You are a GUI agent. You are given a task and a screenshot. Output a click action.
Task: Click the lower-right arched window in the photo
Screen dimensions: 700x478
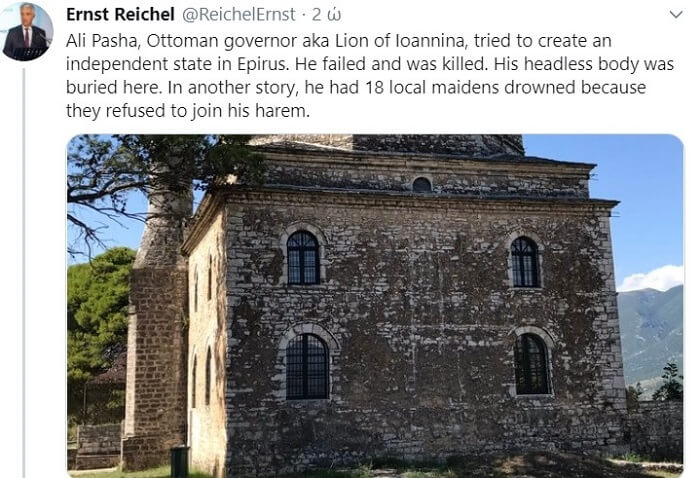pos(530,363)
